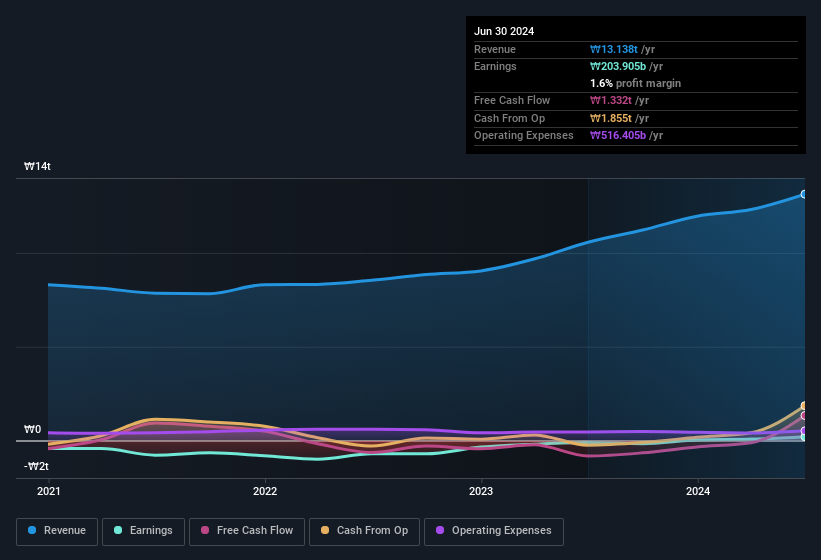
Task: Click the ₩0 y-axis label
Action: [32, 429]
